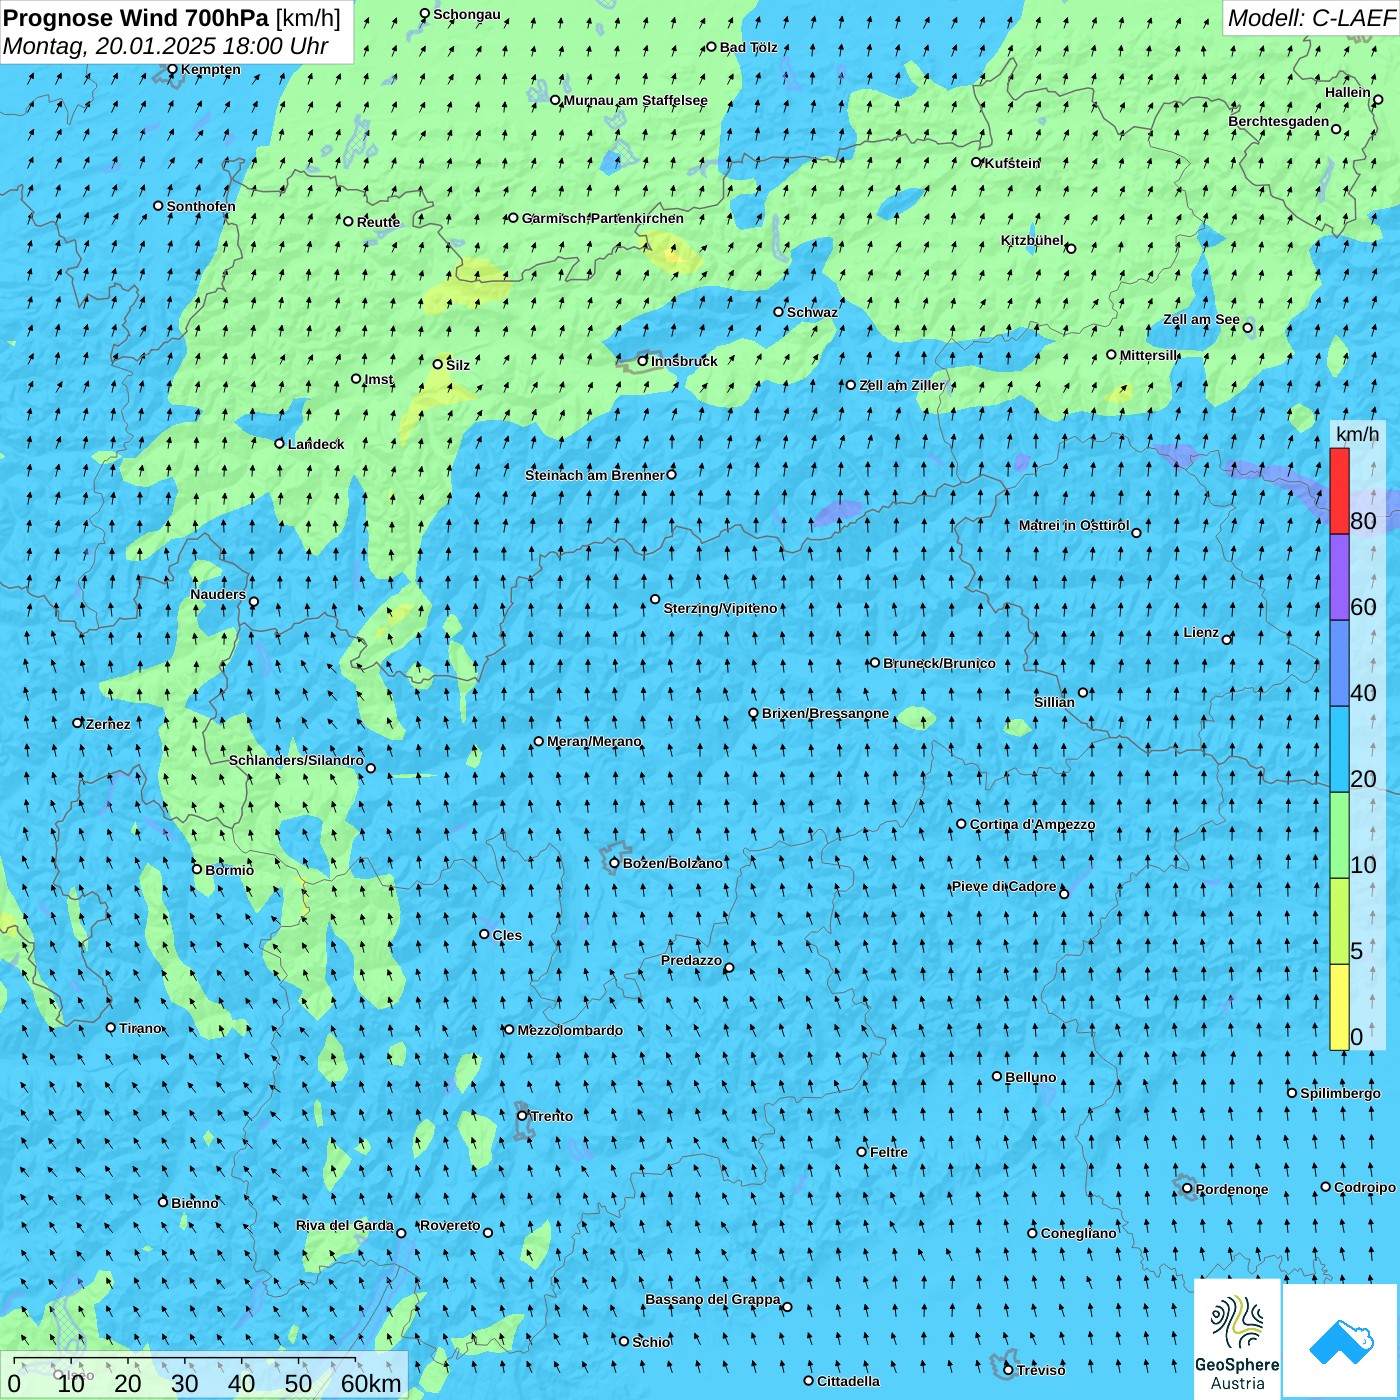
Task: Click the Spilimbergo location dot
Action: (1292, 1093)
